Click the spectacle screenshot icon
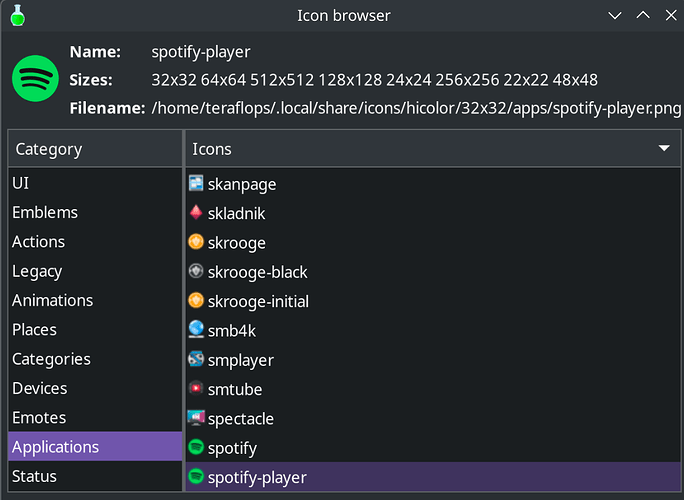Image resolution: width=684 pixels, height=500 pixels. coord(196,418)
